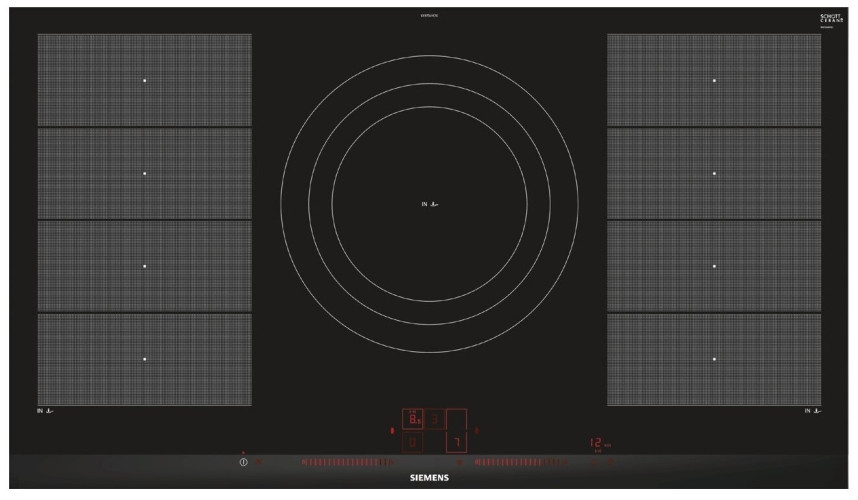Tap the second left cooking zone dot
858x500 pixels.
pos(144,173)
